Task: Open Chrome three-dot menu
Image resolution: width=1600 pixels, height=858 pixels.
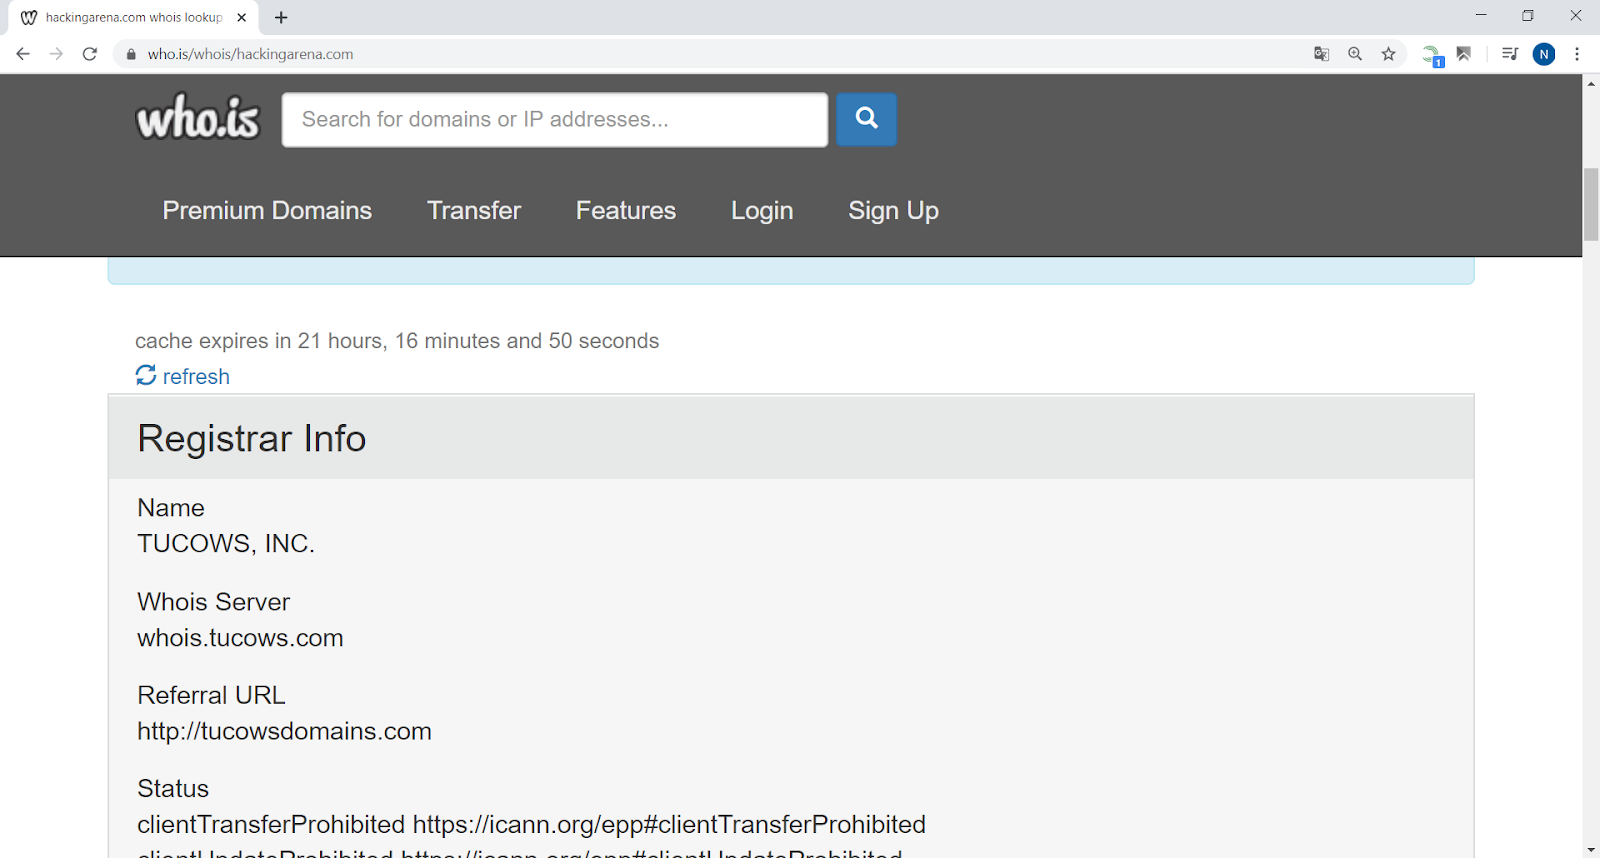Action: (1577, 54)
